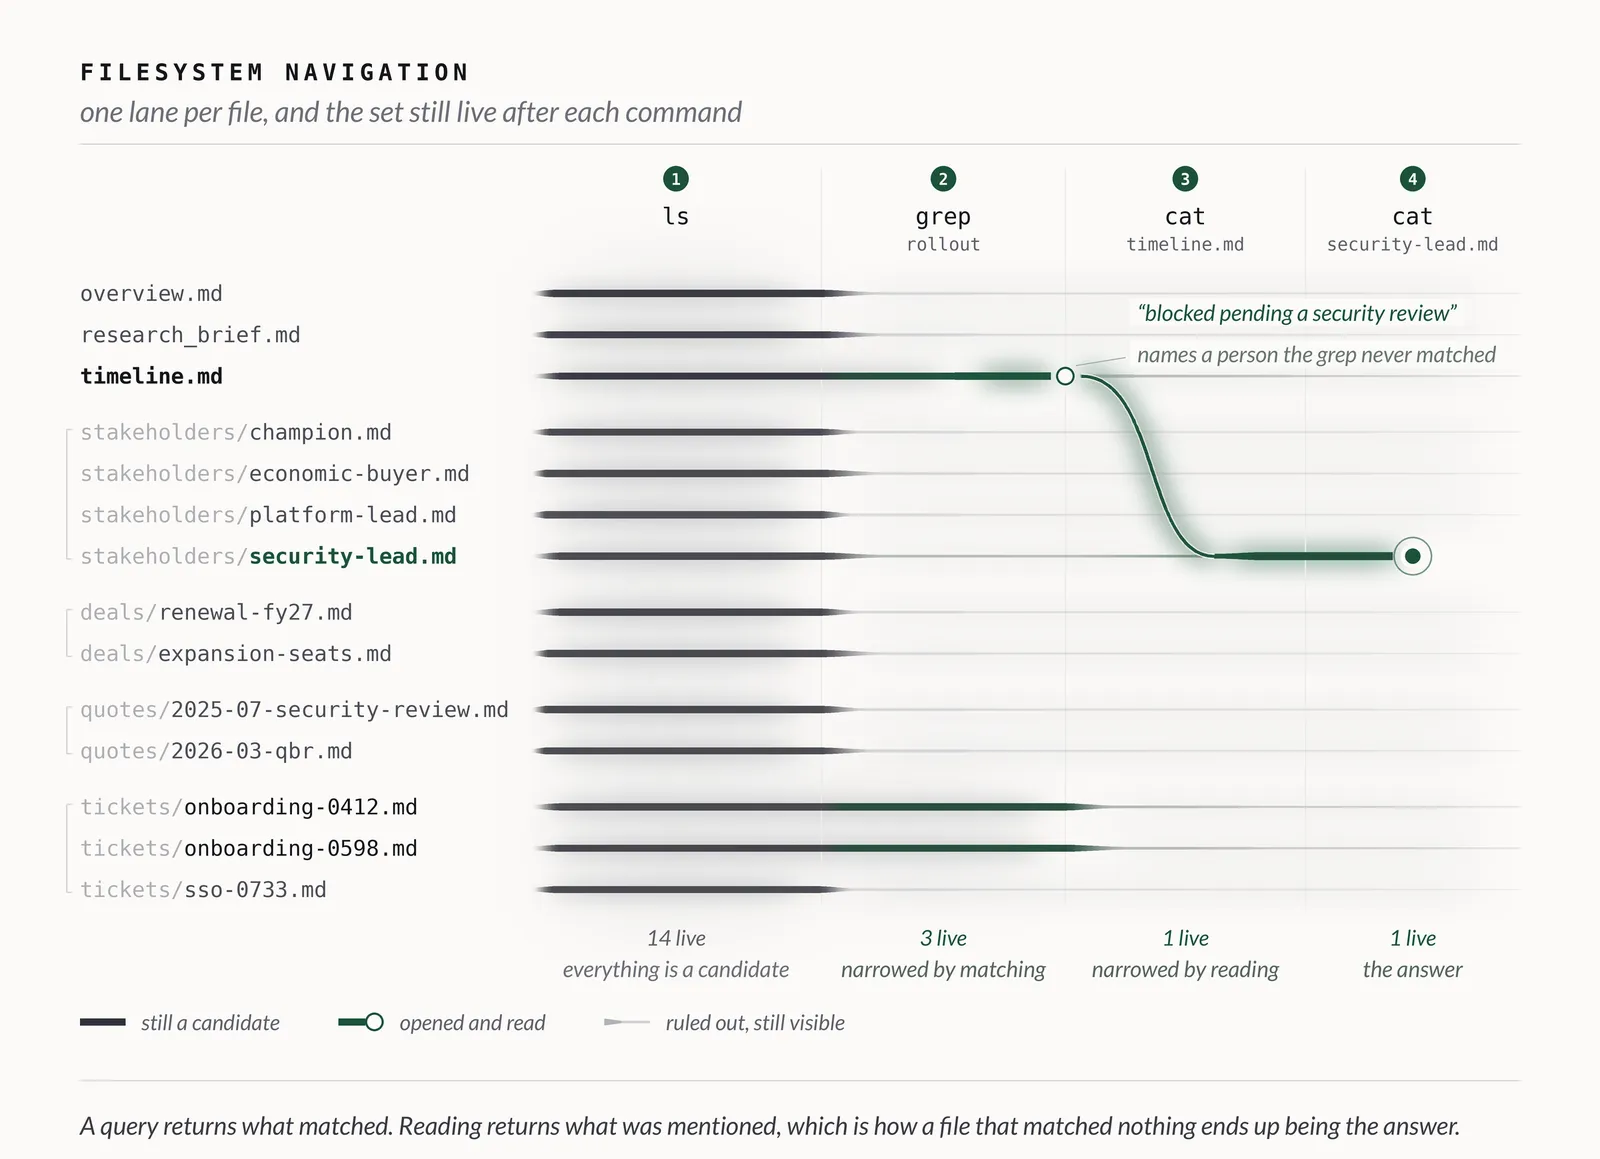Image resolution: width=1600 pixels, height=1159 pixels.
Task: Select stakeholders/security-lead.md in the file list
Action: click(x=268, y=556)
